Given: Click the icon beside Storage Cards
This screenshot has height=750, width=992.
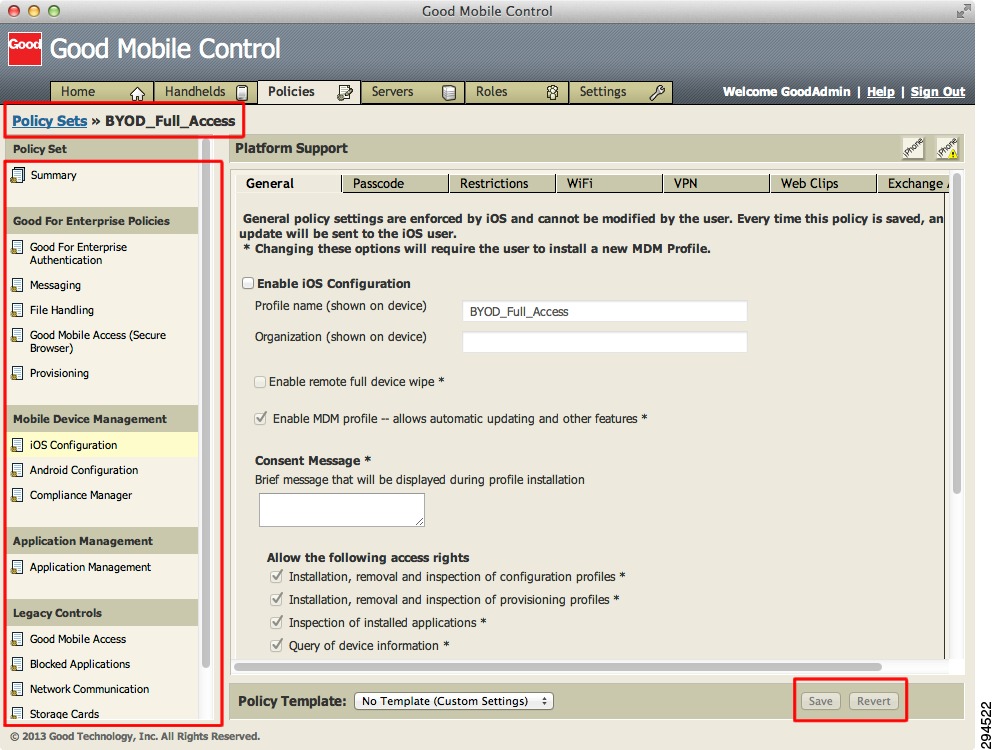Looking at the screenshot, I should coord(18,714).
